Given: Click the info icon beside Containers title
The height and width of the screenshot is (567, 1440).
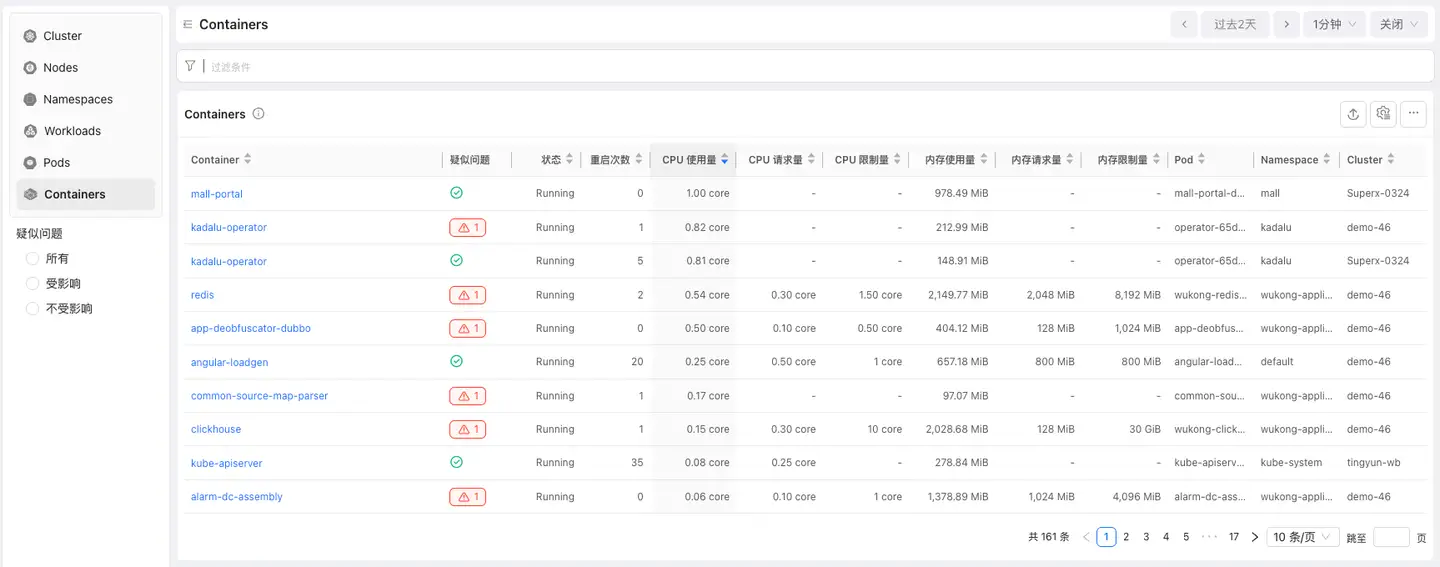Looking at the screenshot, I should [x=258, y=114].
